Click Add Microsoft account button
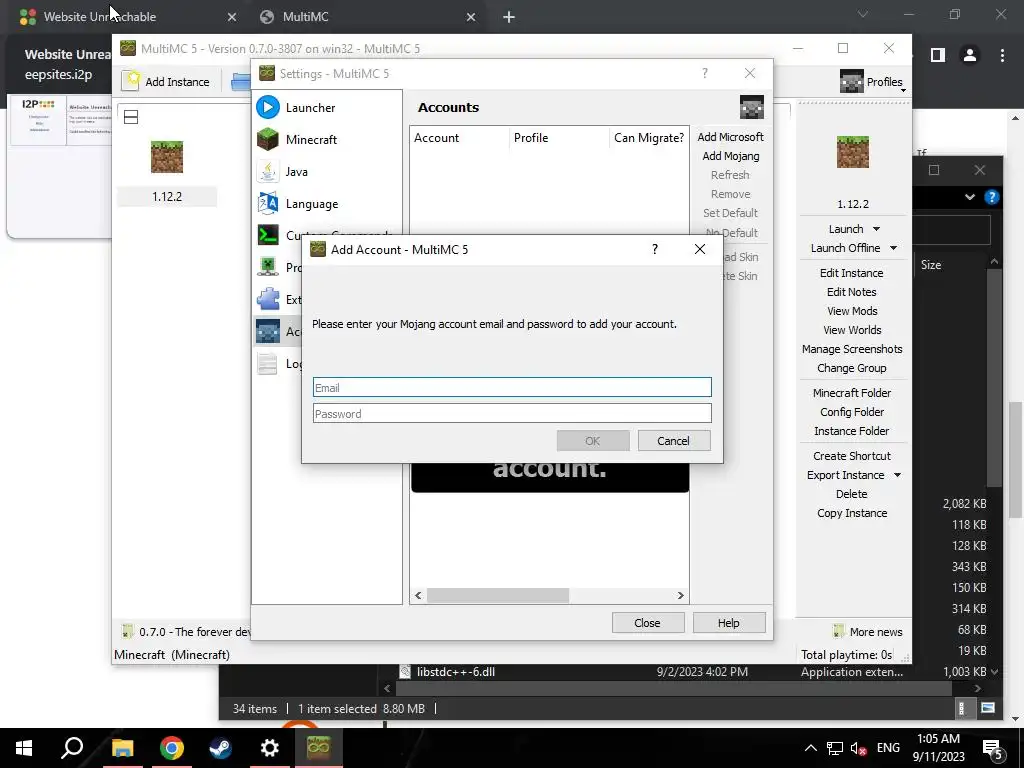Viewport: 1024px width, 768px height. point(730,137)
